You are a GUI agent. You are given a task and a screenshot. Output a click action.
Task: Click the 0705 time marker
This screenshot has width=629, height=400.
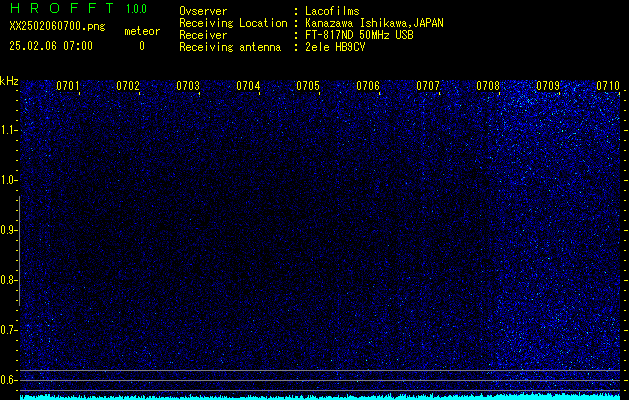click(x=308, y=86)
